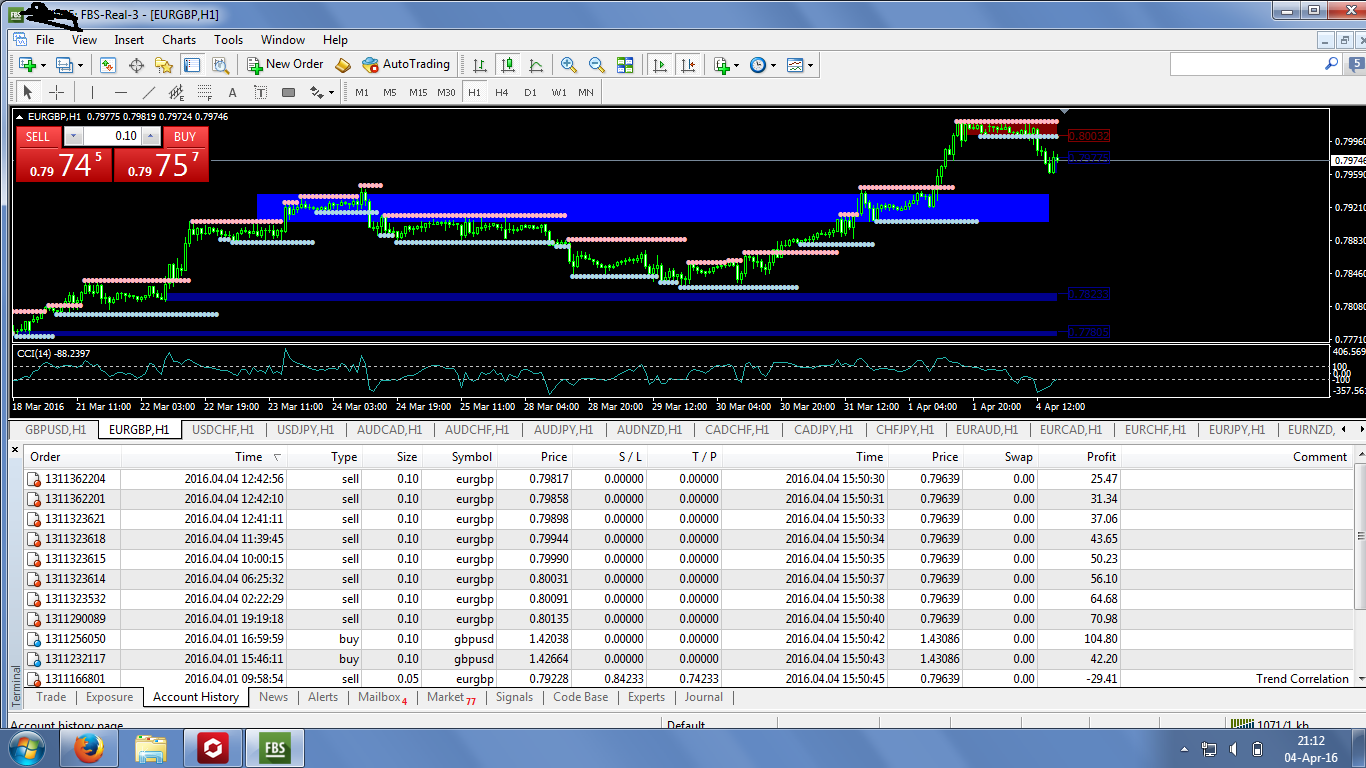
Task: Launch MetaEditor via the yellow book icon
Action: point(343,65)
